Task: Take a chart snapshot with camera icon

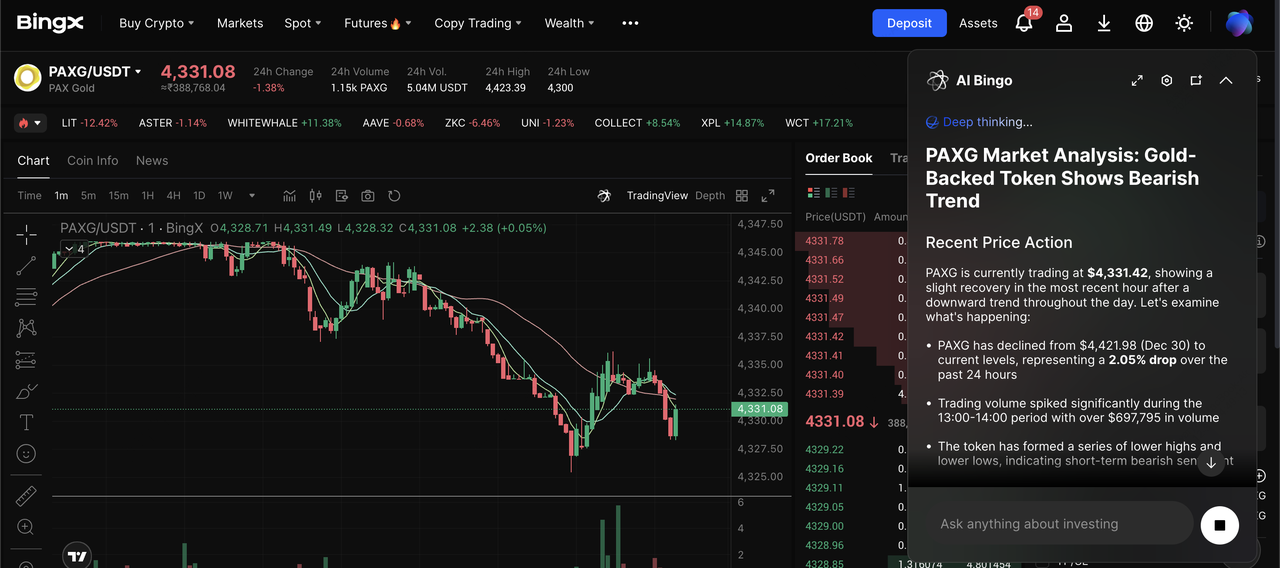Action: pyautogui.click(x=368, y=196)
